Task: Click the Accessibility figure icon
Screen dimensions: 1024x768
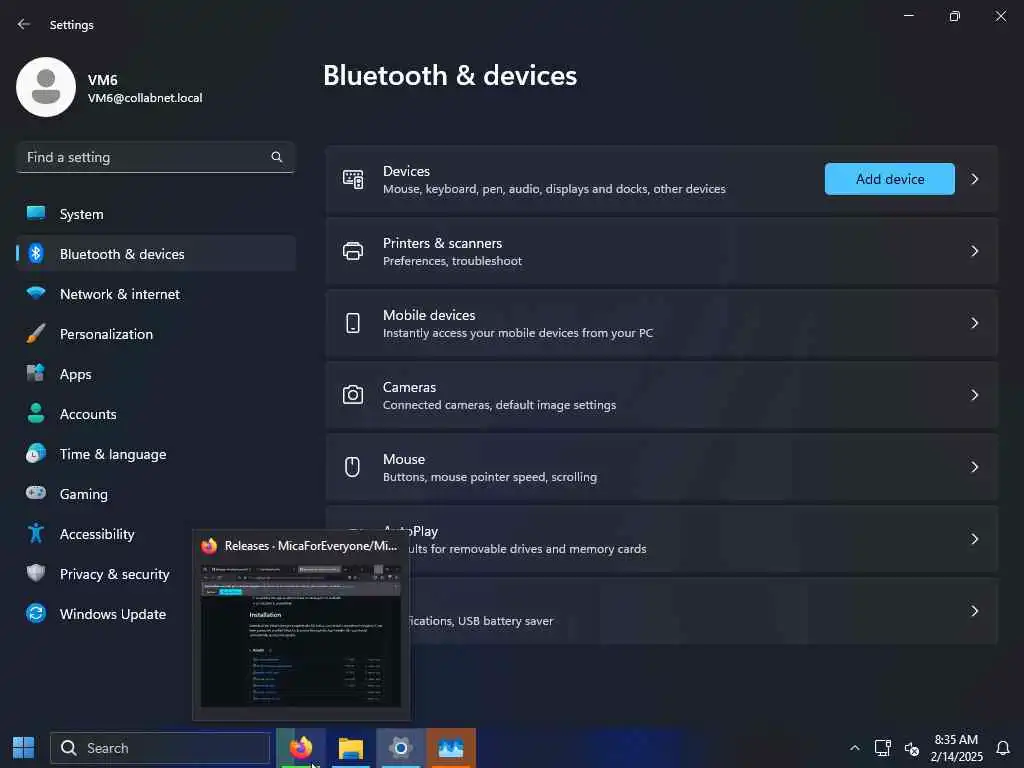Action: (x=36, y=533)
